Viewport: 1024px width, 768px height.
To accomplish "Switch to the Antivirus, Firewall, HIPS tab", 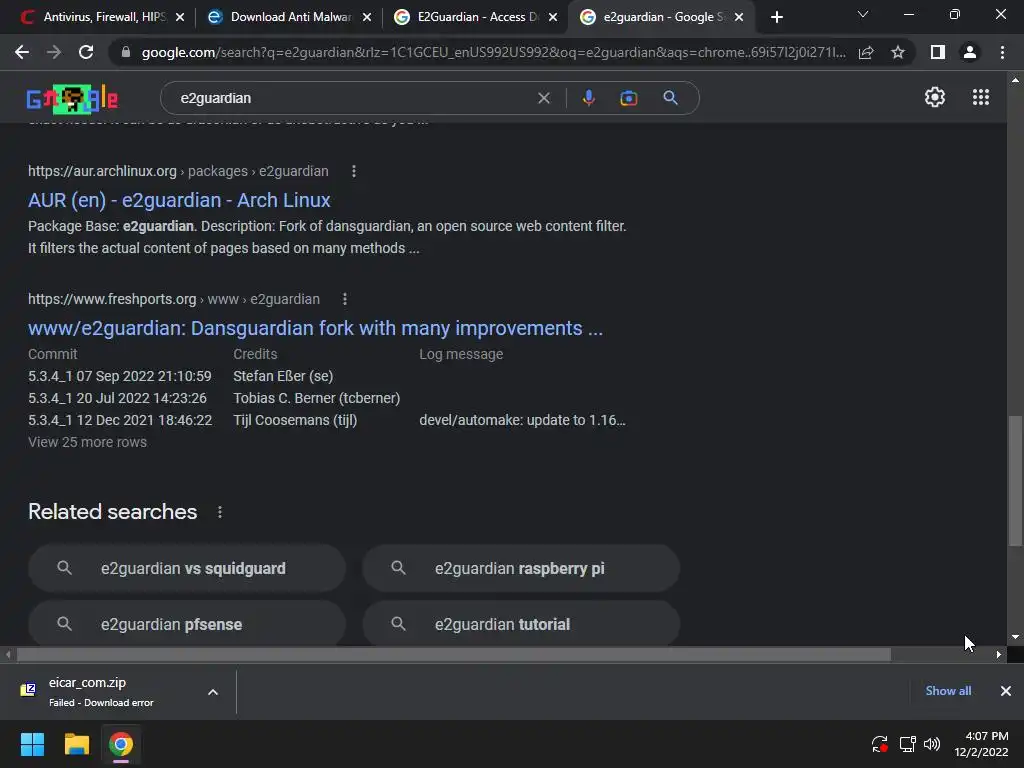I will tap(104, 17).
